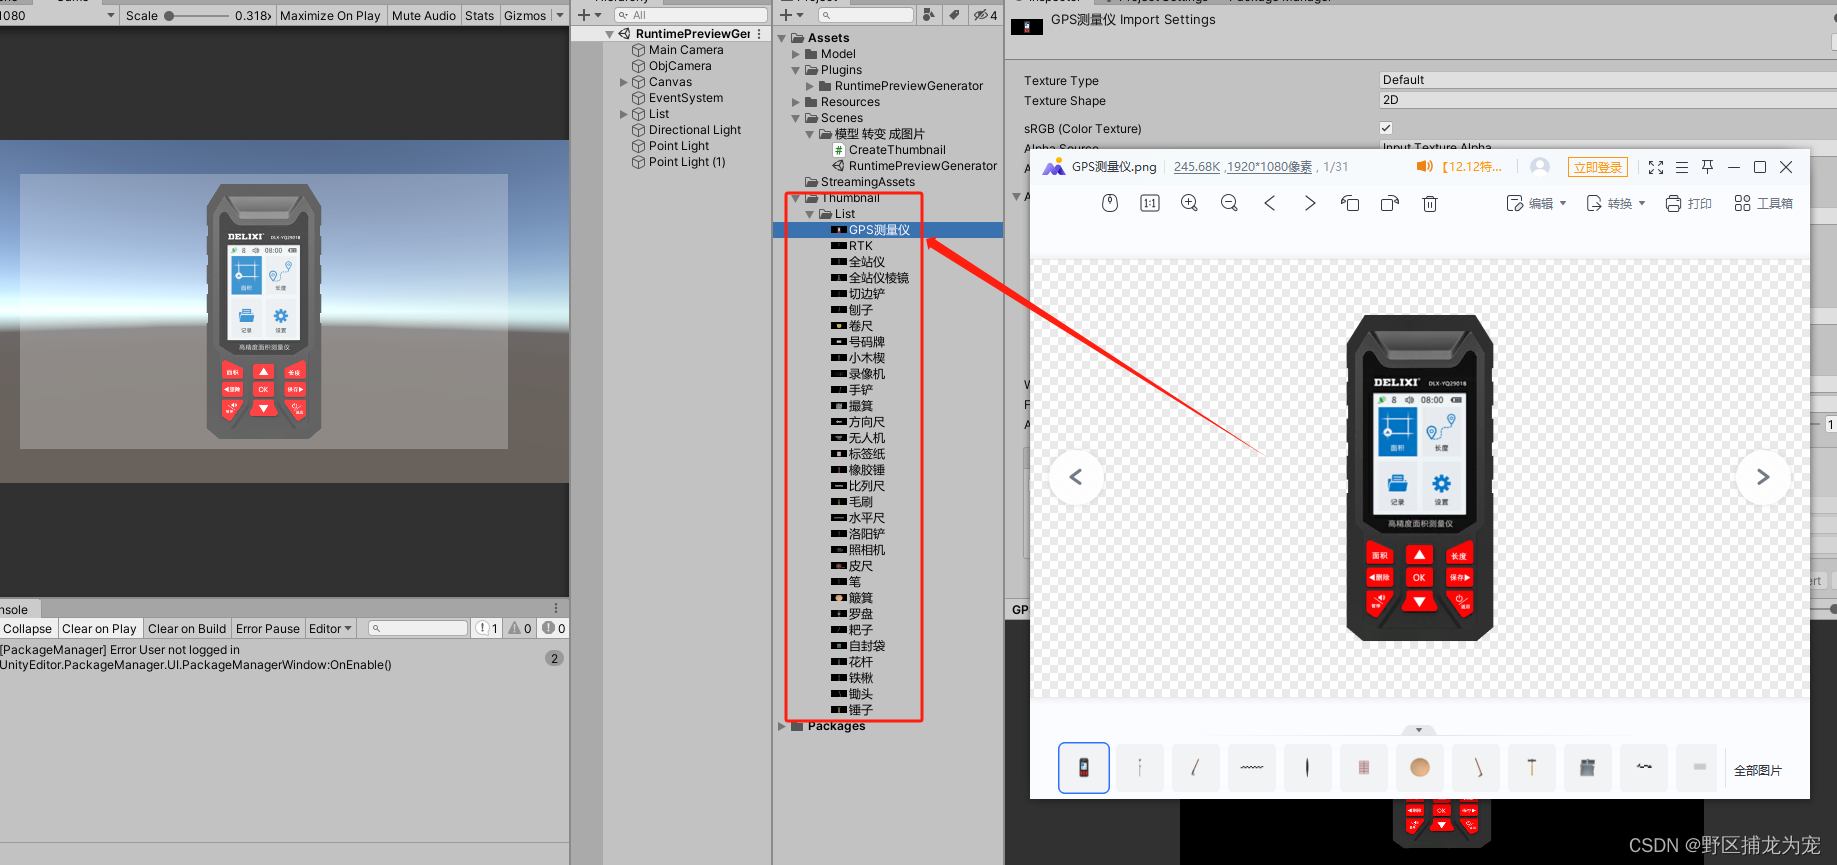Expand the Packages folder in Project
Viewport: 1837px width, 865px height.
[x=782, y=726]
